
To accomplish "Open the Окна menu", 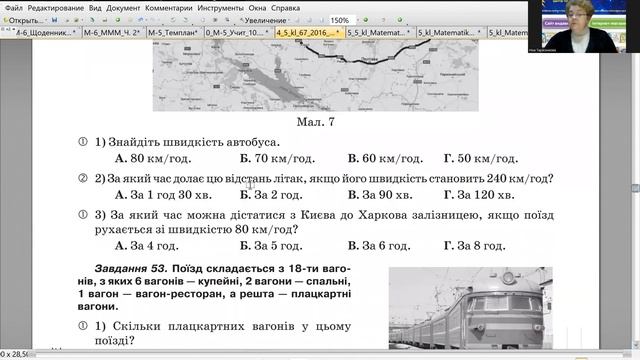I will (257, 8).
